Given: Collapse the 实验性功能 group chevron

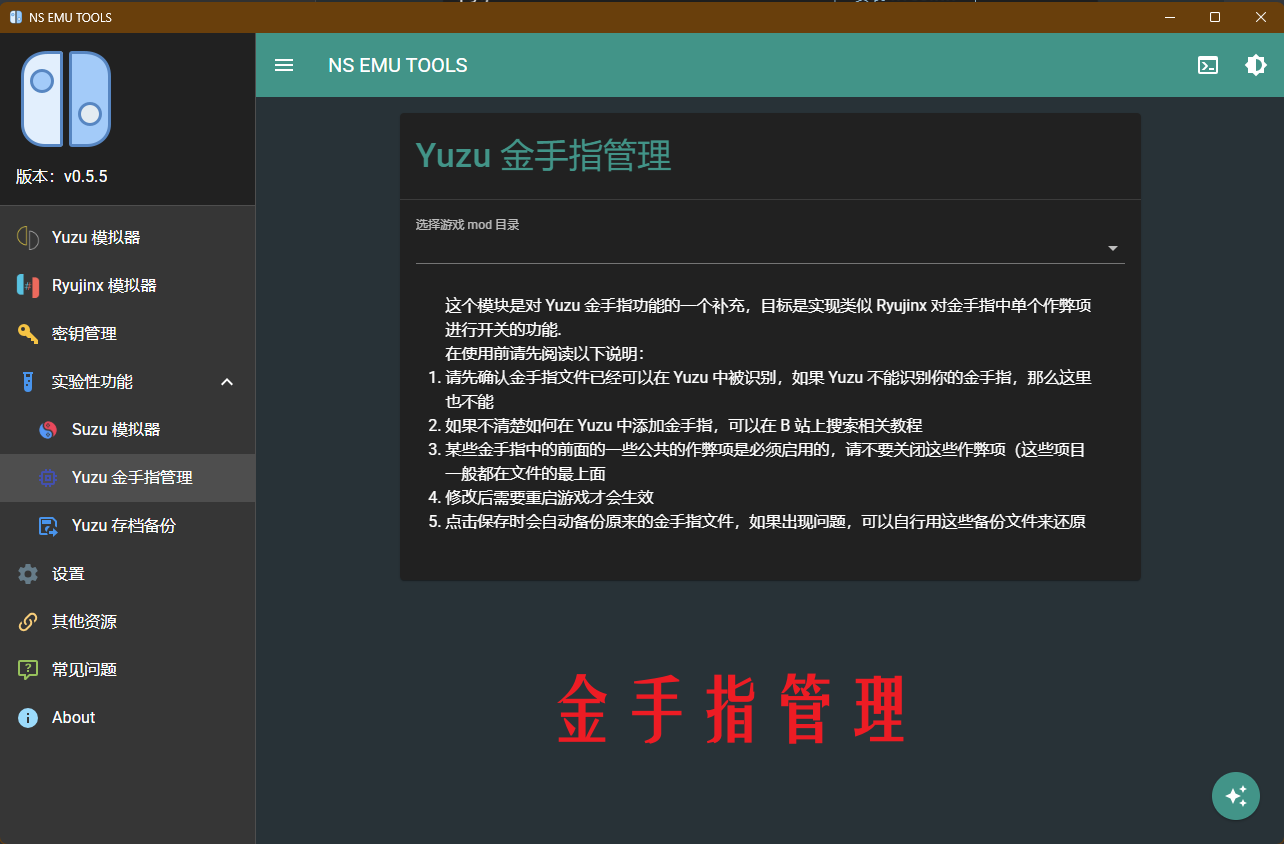Looking at the screenshot, I should (x=227, y=382).
